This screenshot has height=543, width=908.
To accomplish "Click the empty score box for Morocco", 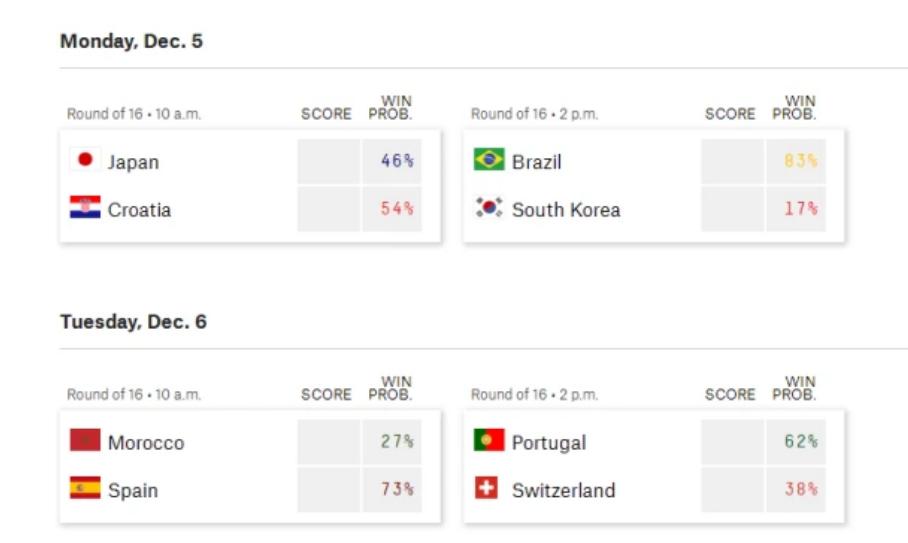I will [328, 442].
